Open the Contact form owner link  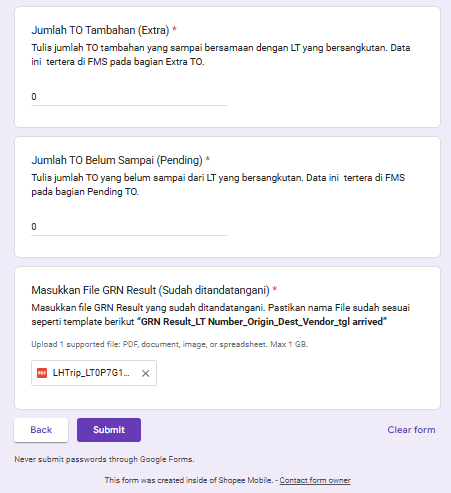315,480
